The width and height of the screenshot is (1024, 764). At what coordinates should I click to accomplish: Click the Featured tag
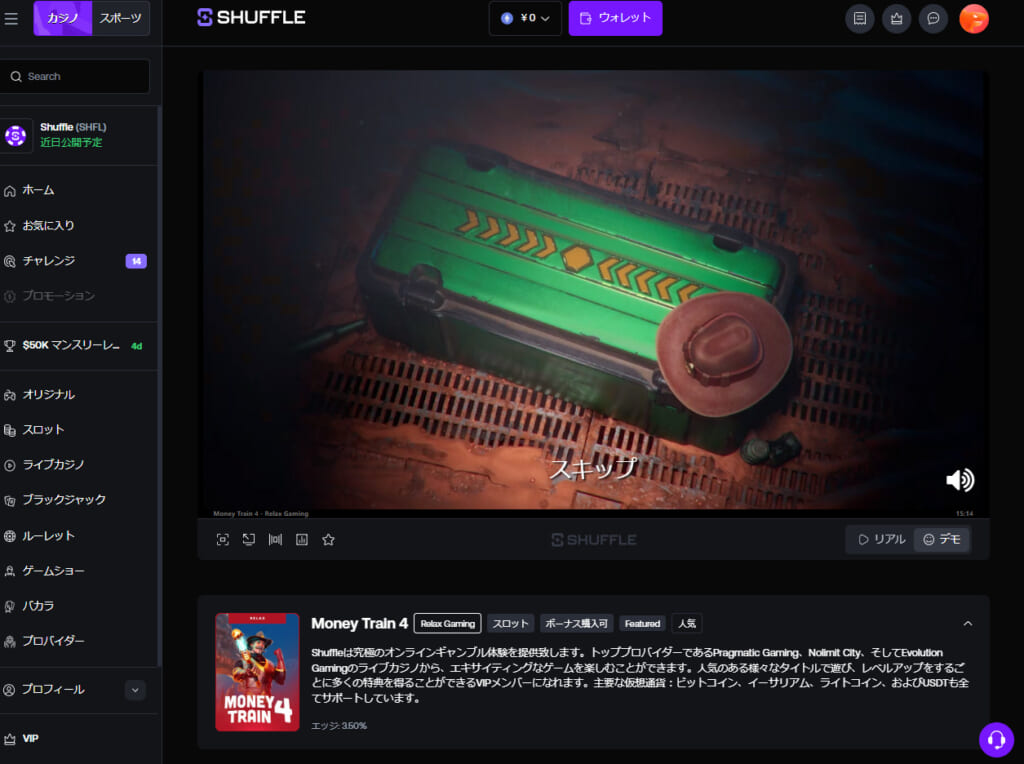642,624
